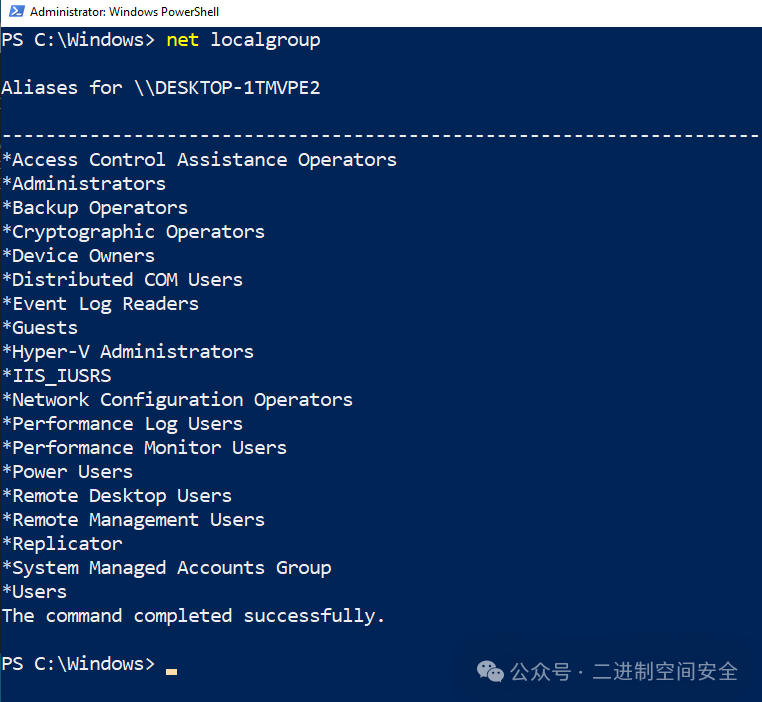Click 'The command completed successfully.' message
Screen dimensions: 762x702
tap(193, 616)
